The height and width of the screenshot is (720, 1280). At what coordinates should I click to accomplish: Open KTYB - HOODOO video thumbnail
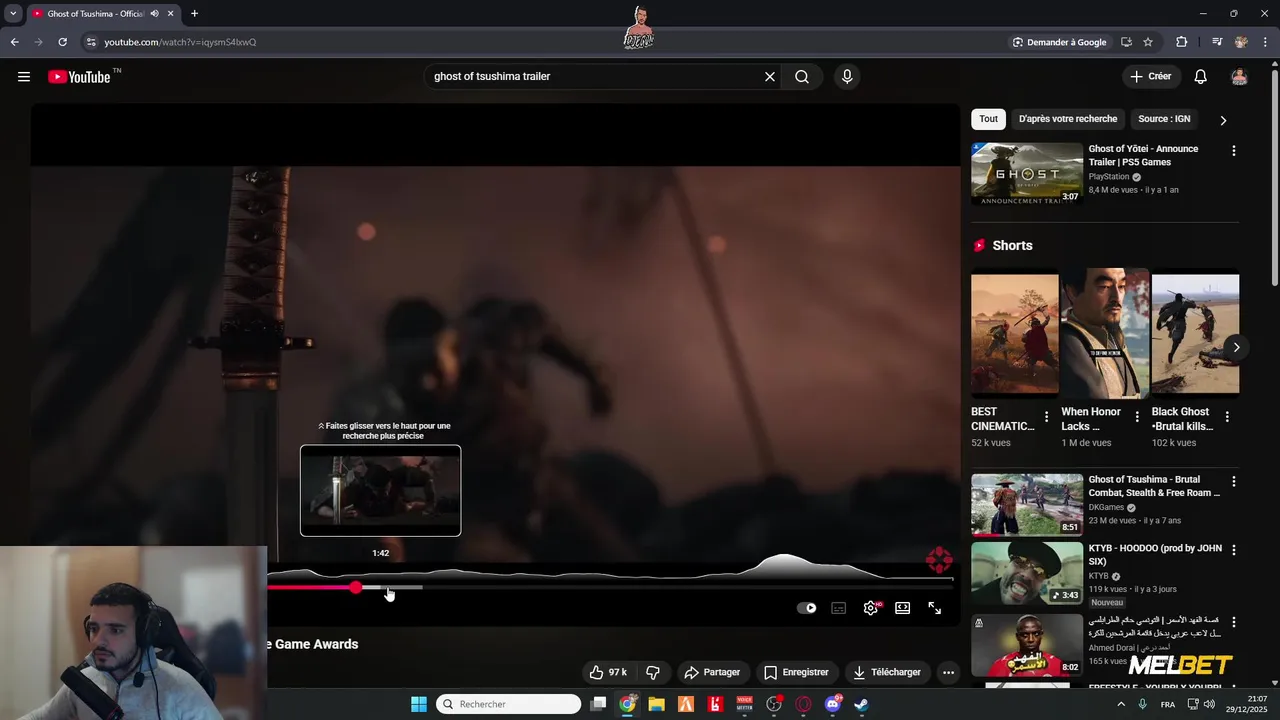(1027, 573)
